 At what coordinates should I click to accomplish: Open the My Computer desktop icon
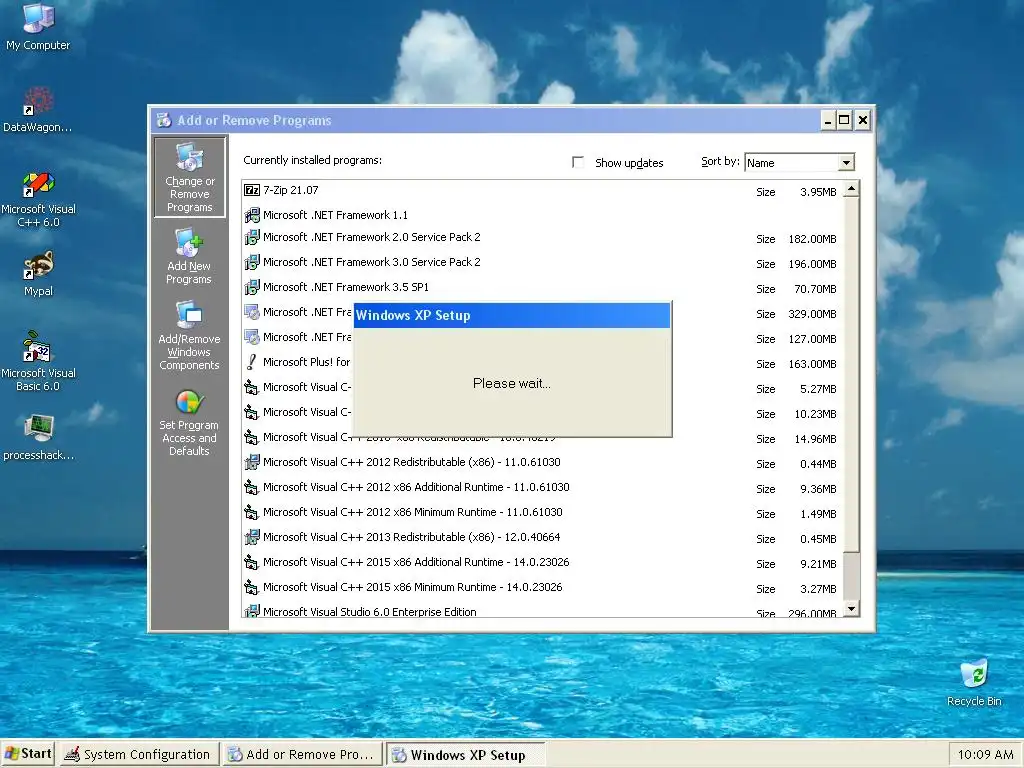38,26
